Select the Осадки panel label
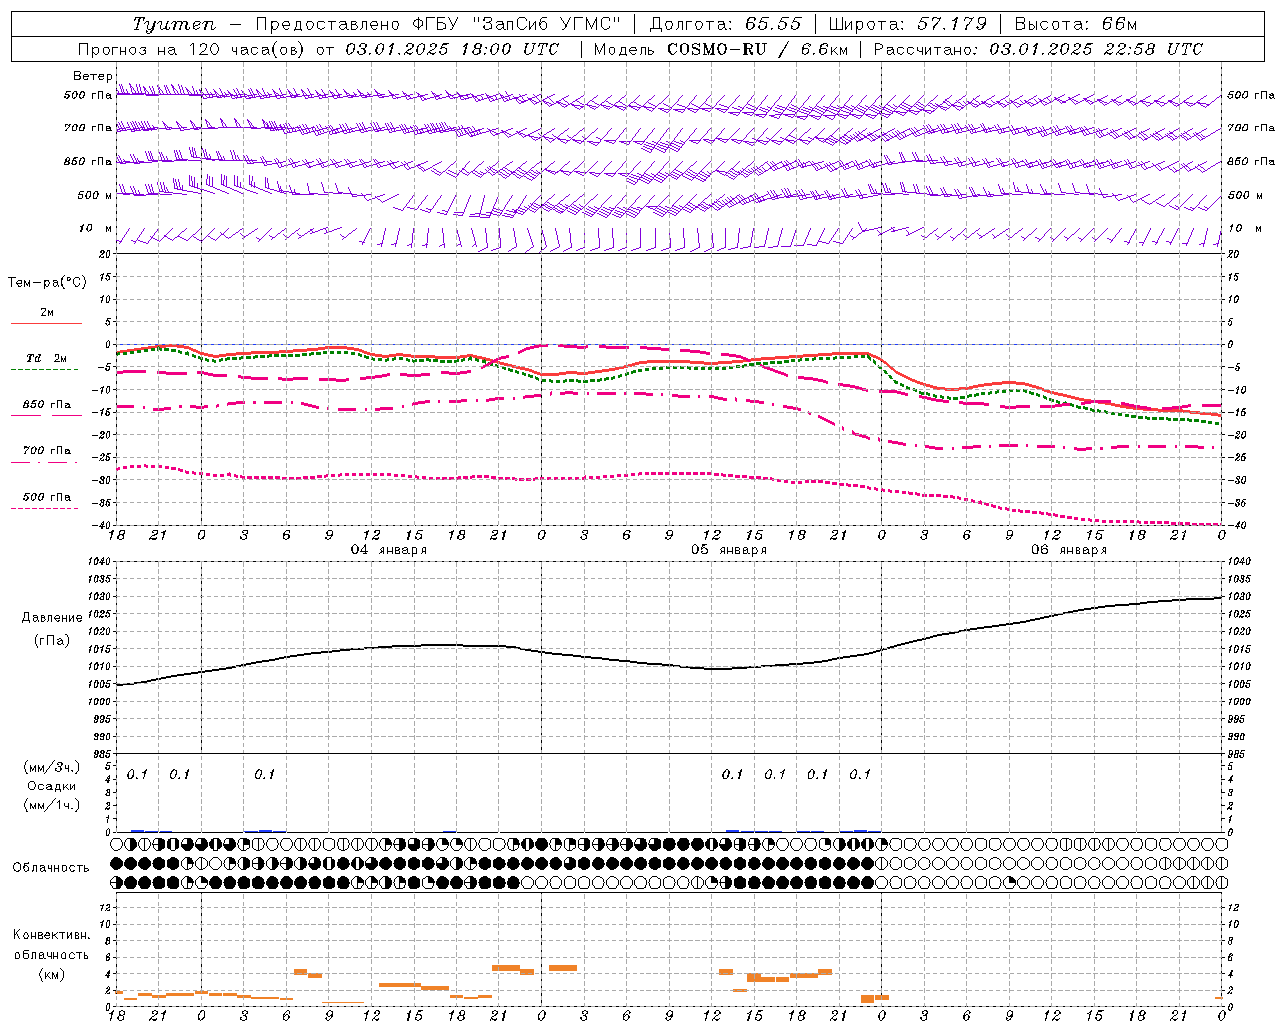 [x=51, y=786]
